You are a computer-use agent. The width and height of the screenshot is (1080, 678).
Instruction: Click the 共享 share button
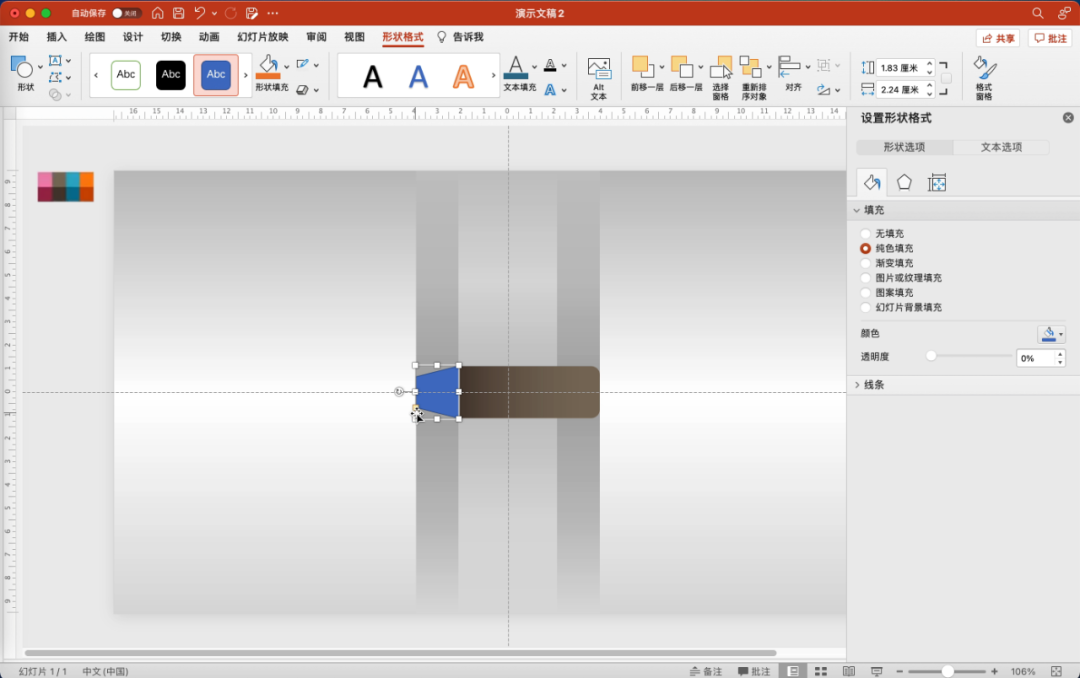(x=998, y=38)
